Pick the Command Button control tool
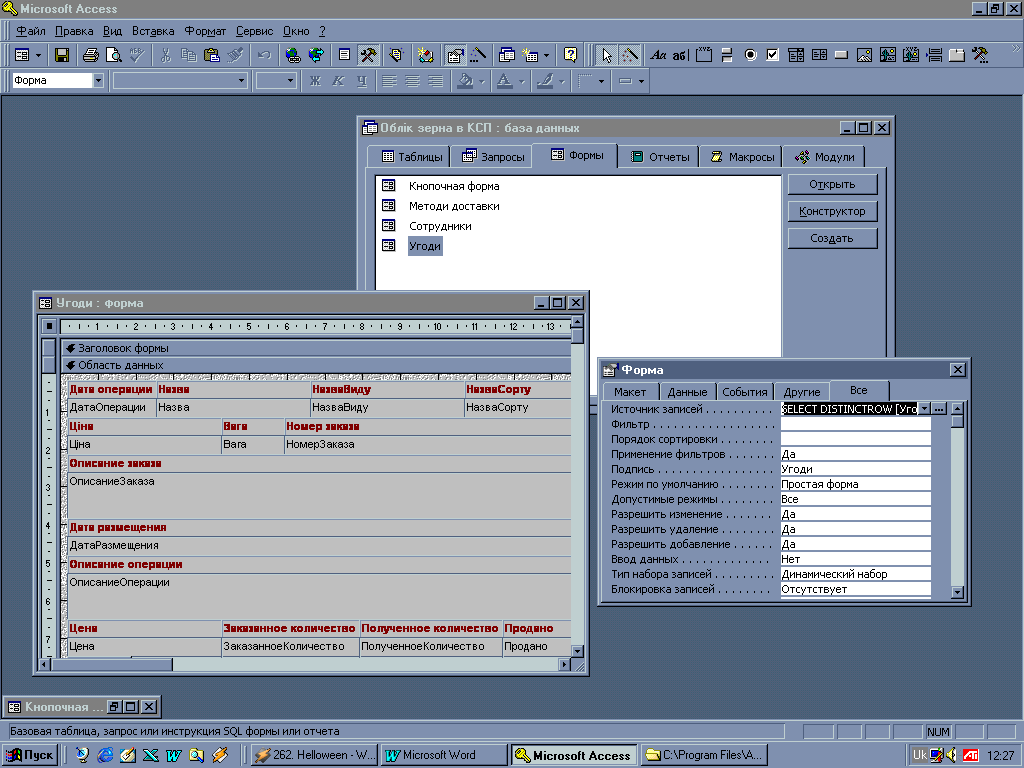The width and height of the screenshot is (1024, 768). point(841,55)
